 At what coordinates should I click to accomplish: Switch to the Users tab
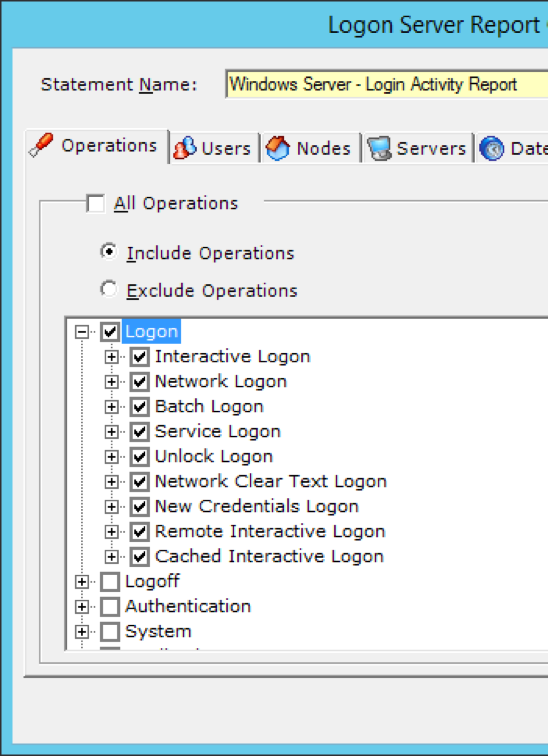click(214, 148)
